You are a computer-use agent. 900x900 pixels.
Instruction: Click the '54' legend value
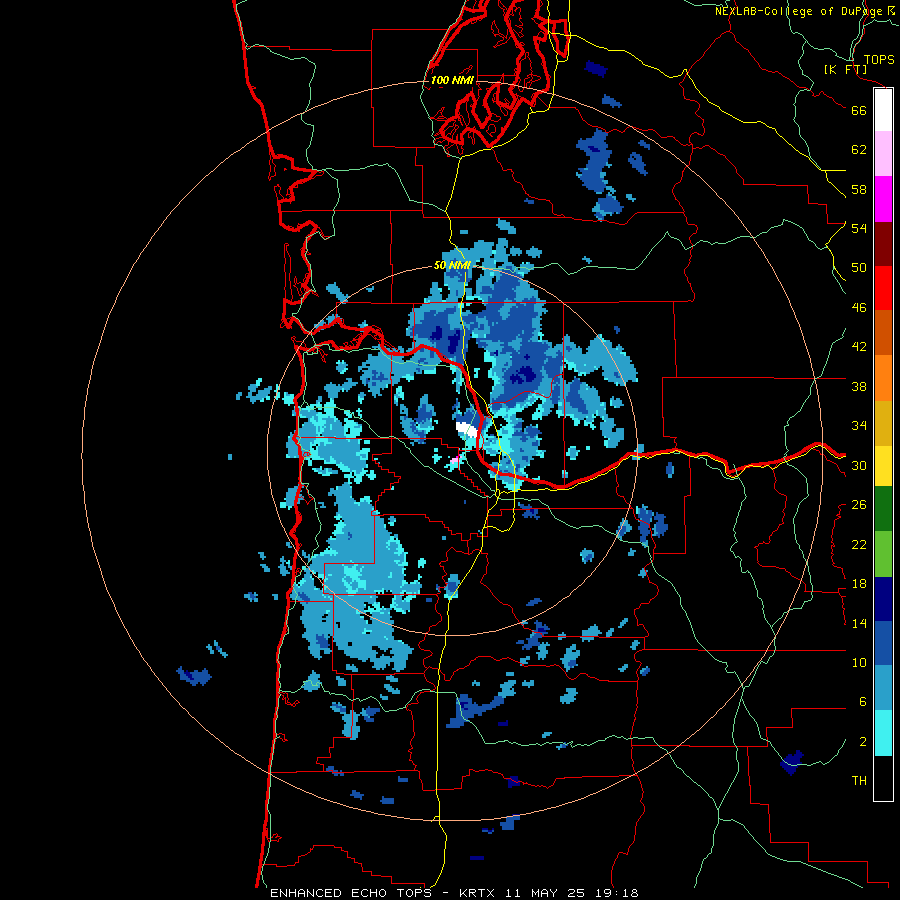pyautogui.click(x=859, y=228)
